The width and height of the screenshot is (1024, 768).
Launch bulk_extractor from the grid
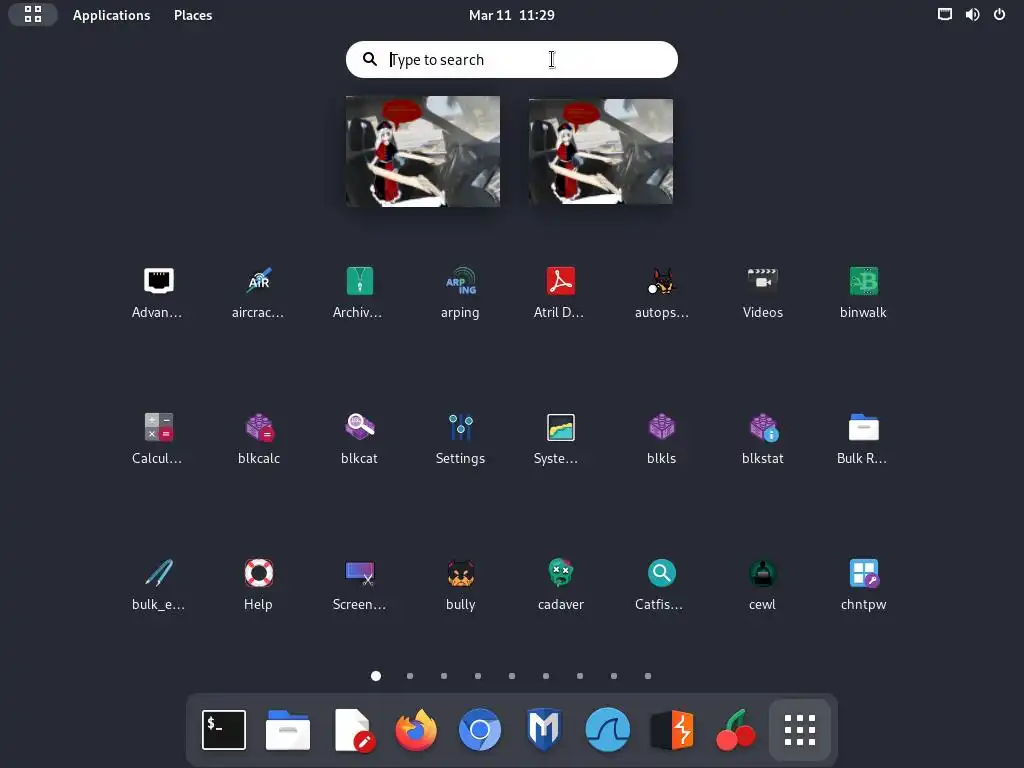pos(158,573)
